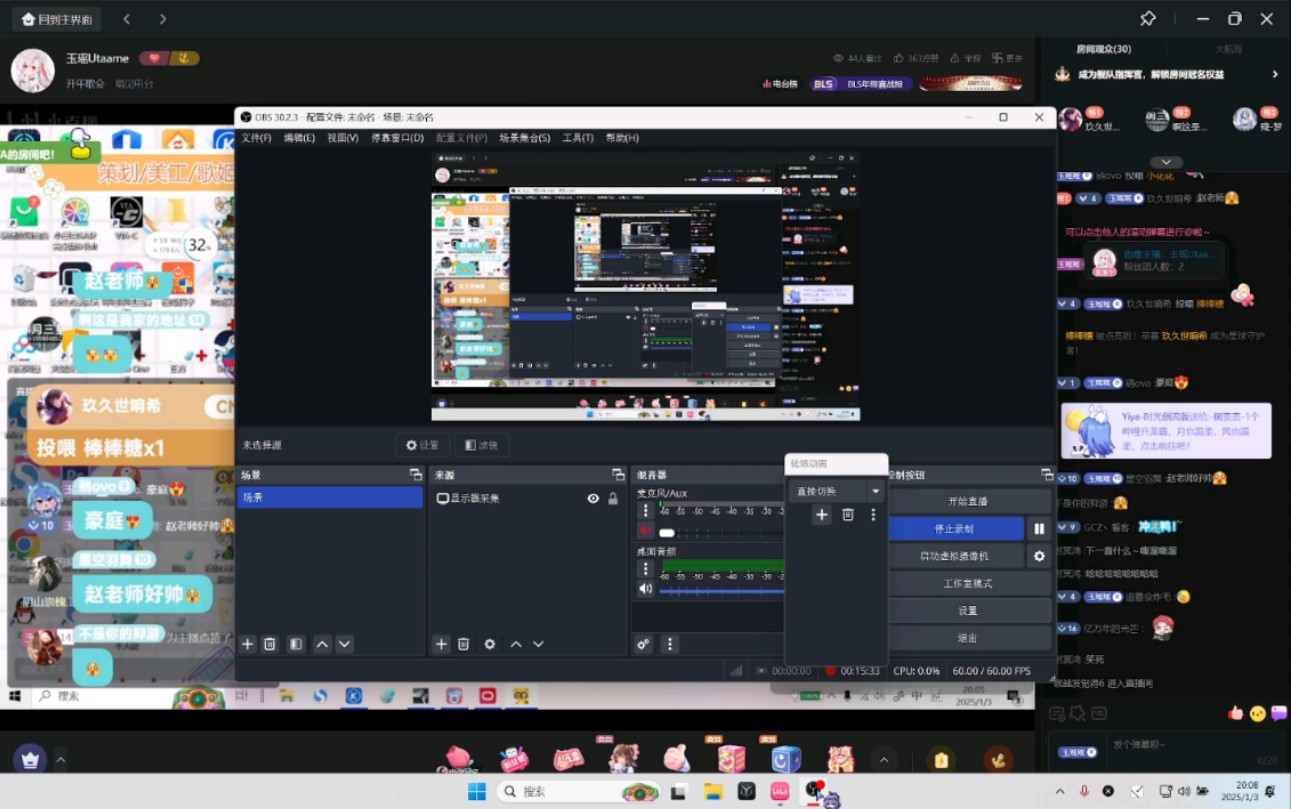Delete the selected OBS scene
The width and height of the screenshot is (1291, 809).
click(x=270, y=644)
